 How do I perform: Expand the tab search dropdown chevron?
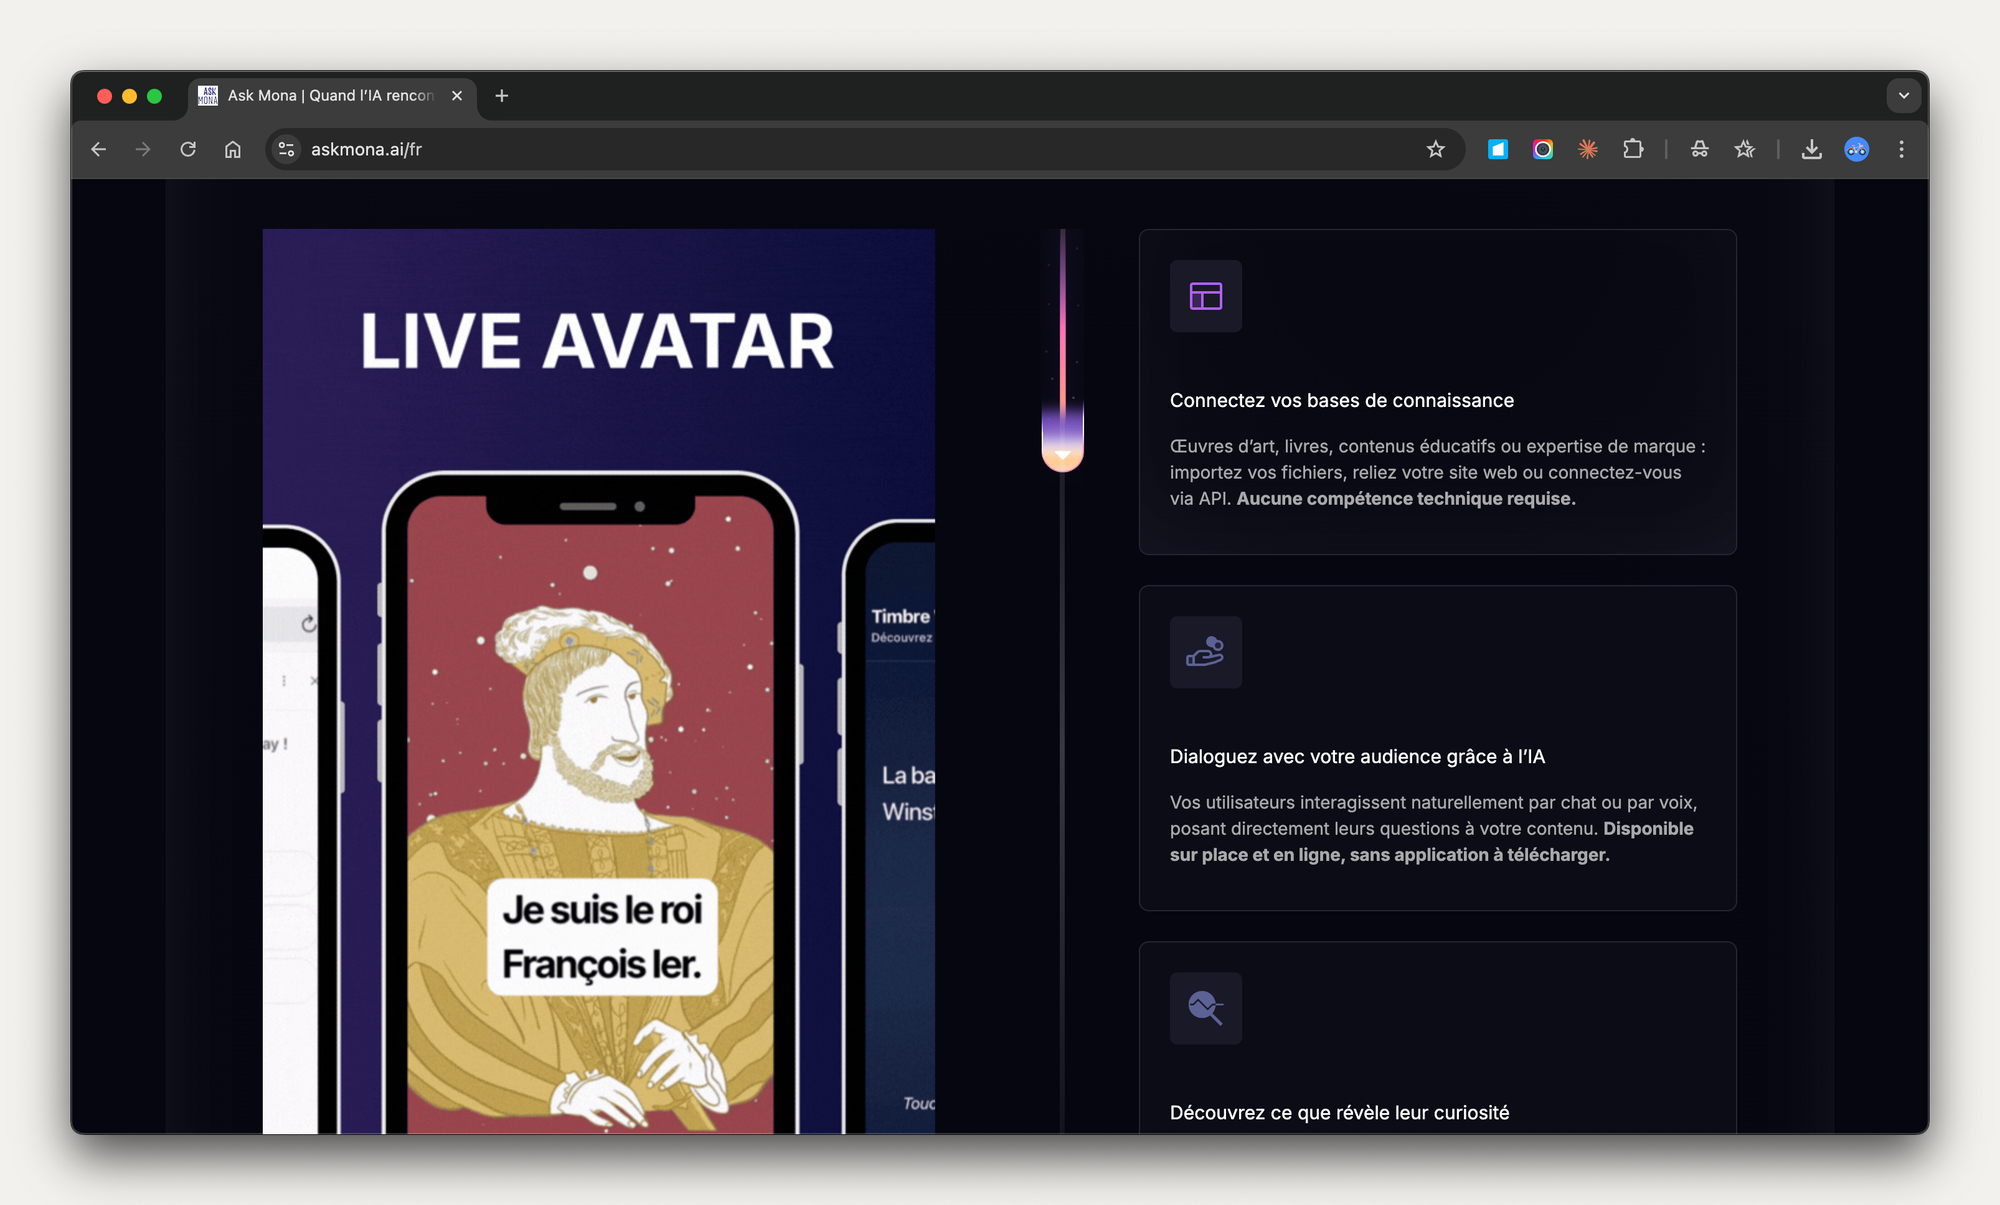1903,96
